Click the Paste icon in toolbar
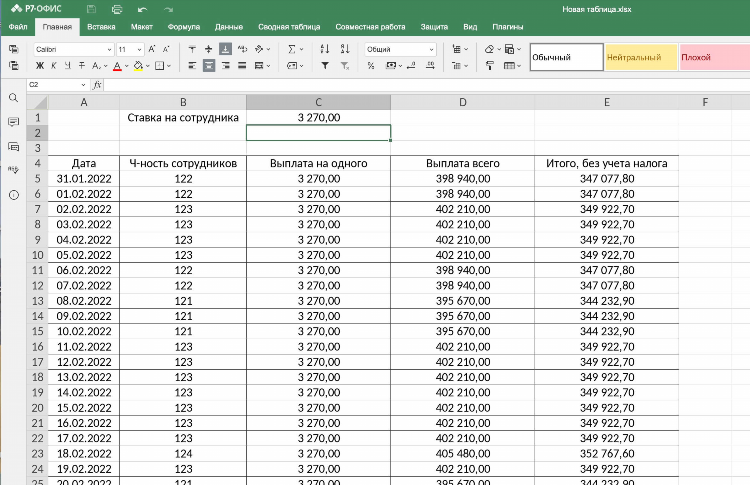 [13, 66]
